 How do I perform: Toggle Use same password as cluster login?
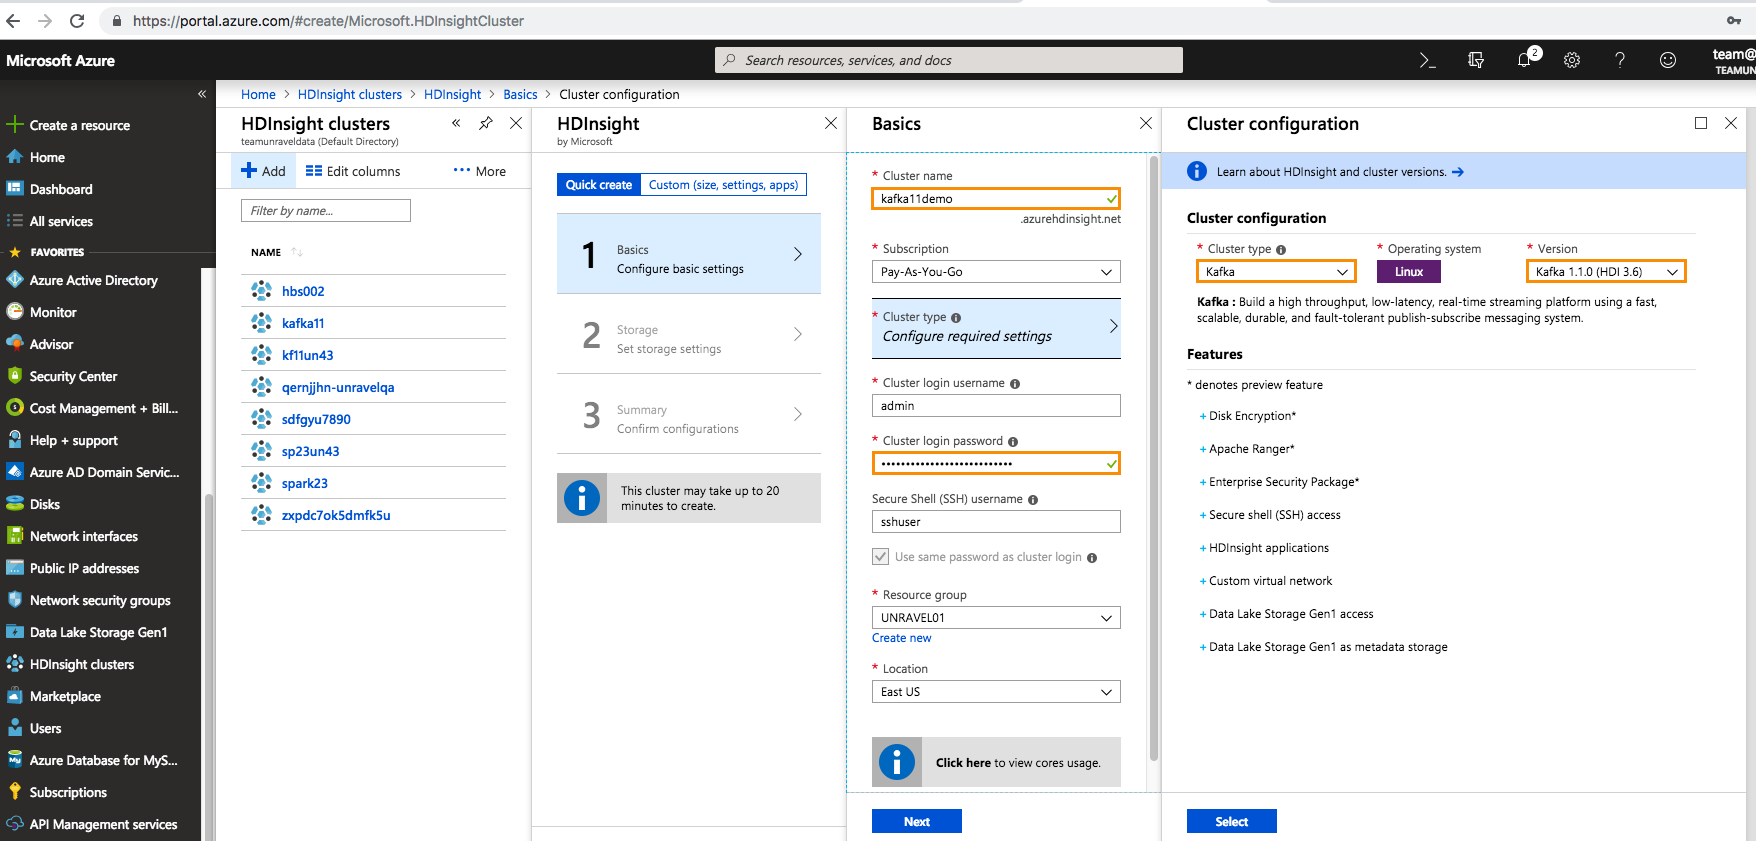click(x=881, y=556)
